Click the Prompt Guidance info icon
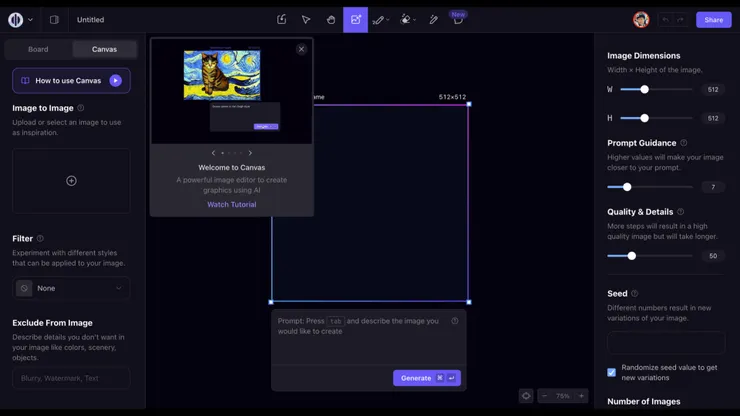 tap(683, 143)
